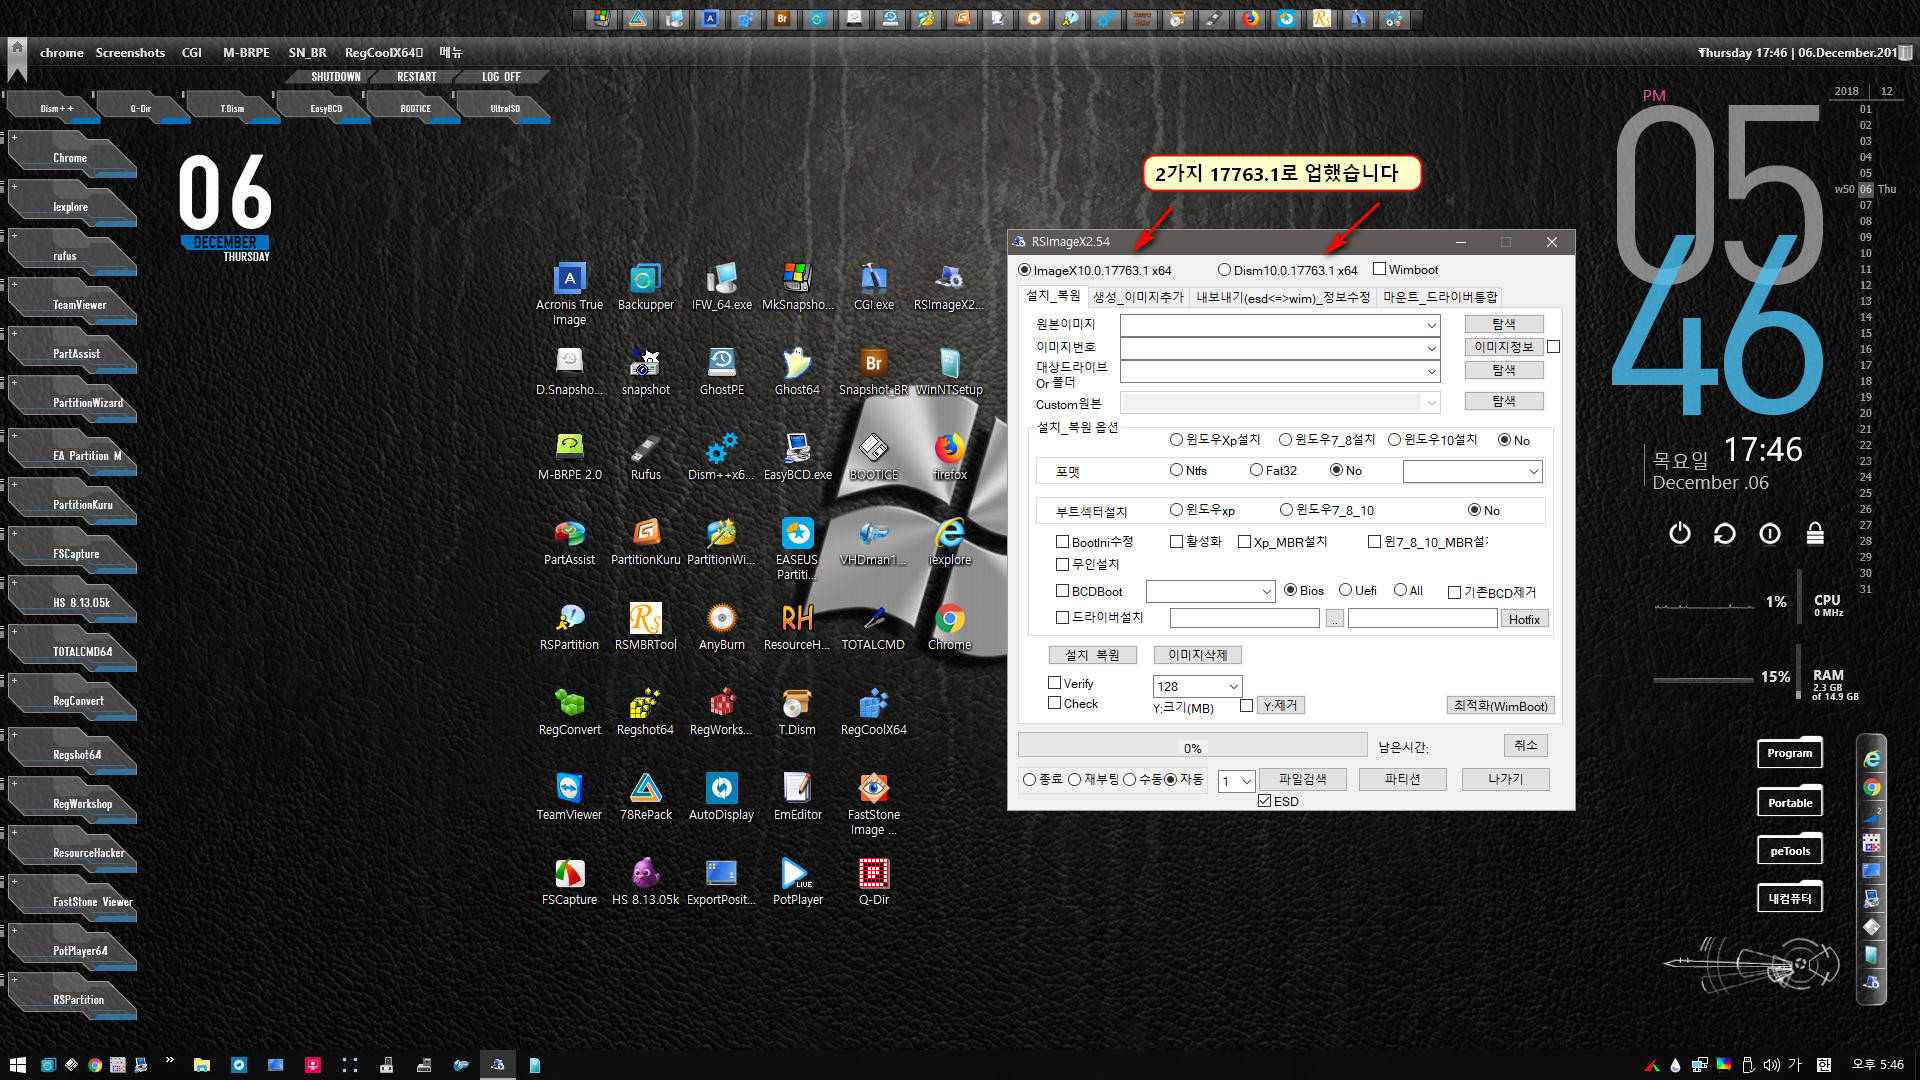Select Dism10.0.17763.1 x64 radio button

point(1224,270)
